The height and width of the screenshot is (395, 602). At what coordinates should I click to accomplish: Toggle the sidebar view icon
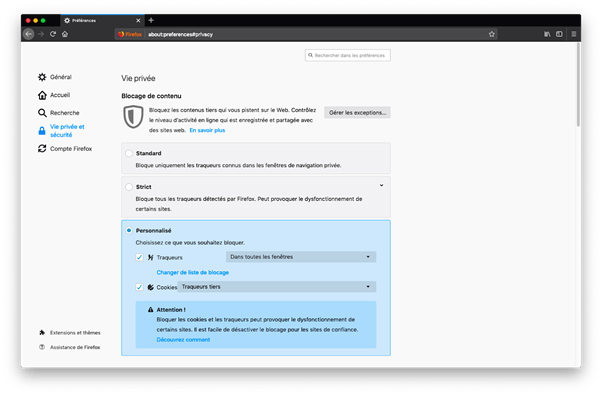[559, 34]
